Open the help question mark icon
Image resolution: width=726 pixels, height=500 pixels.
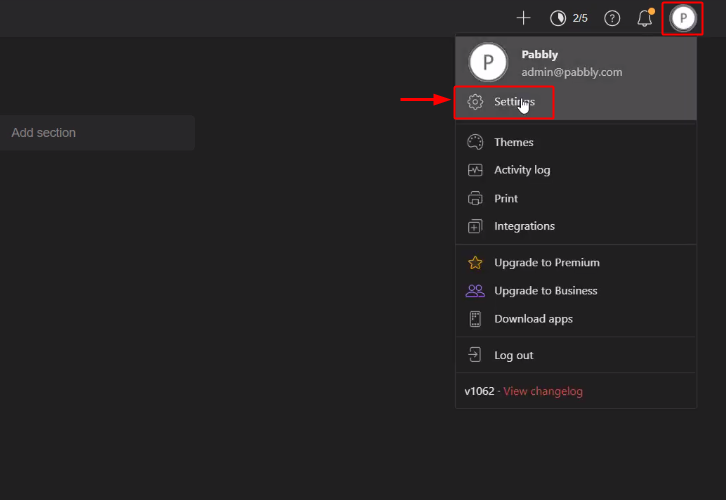click(x=612, y=18)
